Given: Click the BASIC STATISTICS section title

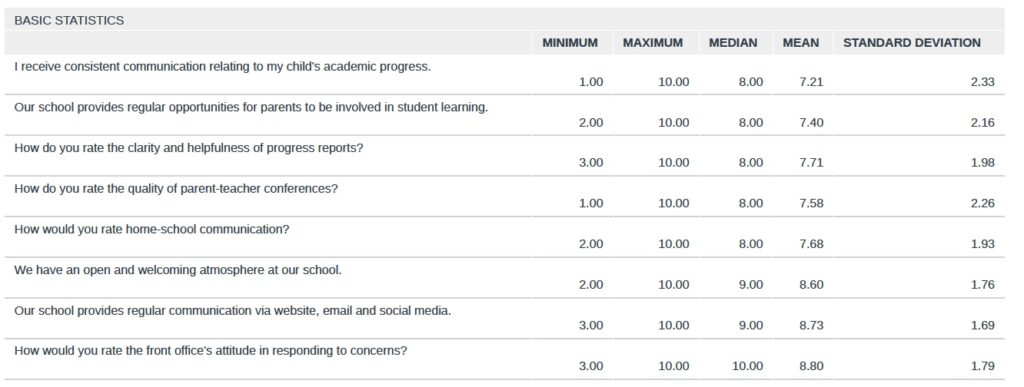Looking at the screenshot, I should (x=69, y=20).
